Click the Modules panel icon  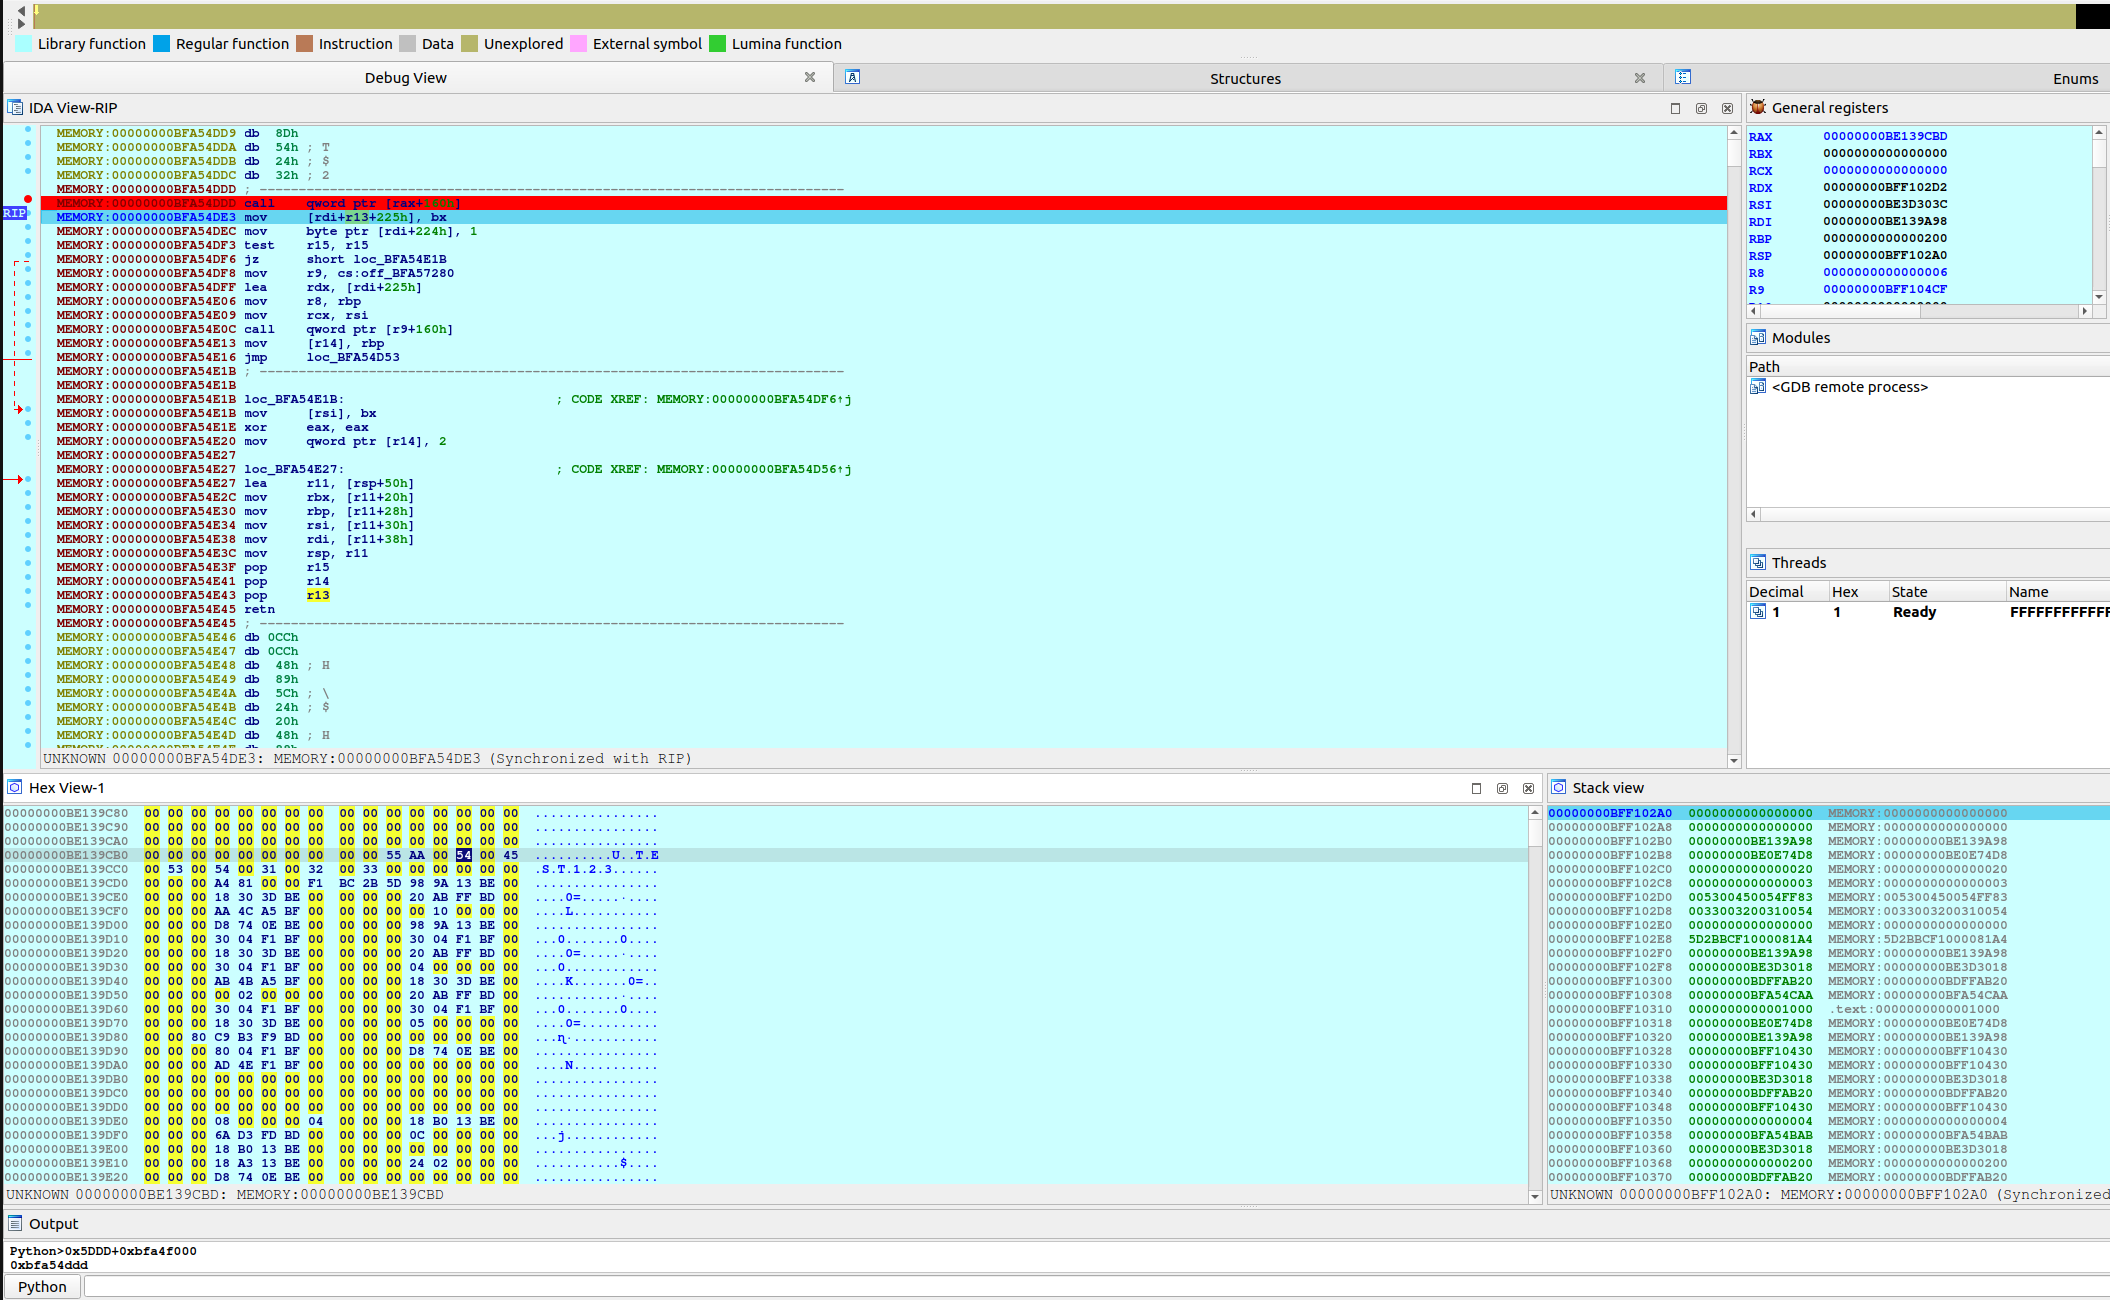tap(1758, 337)
